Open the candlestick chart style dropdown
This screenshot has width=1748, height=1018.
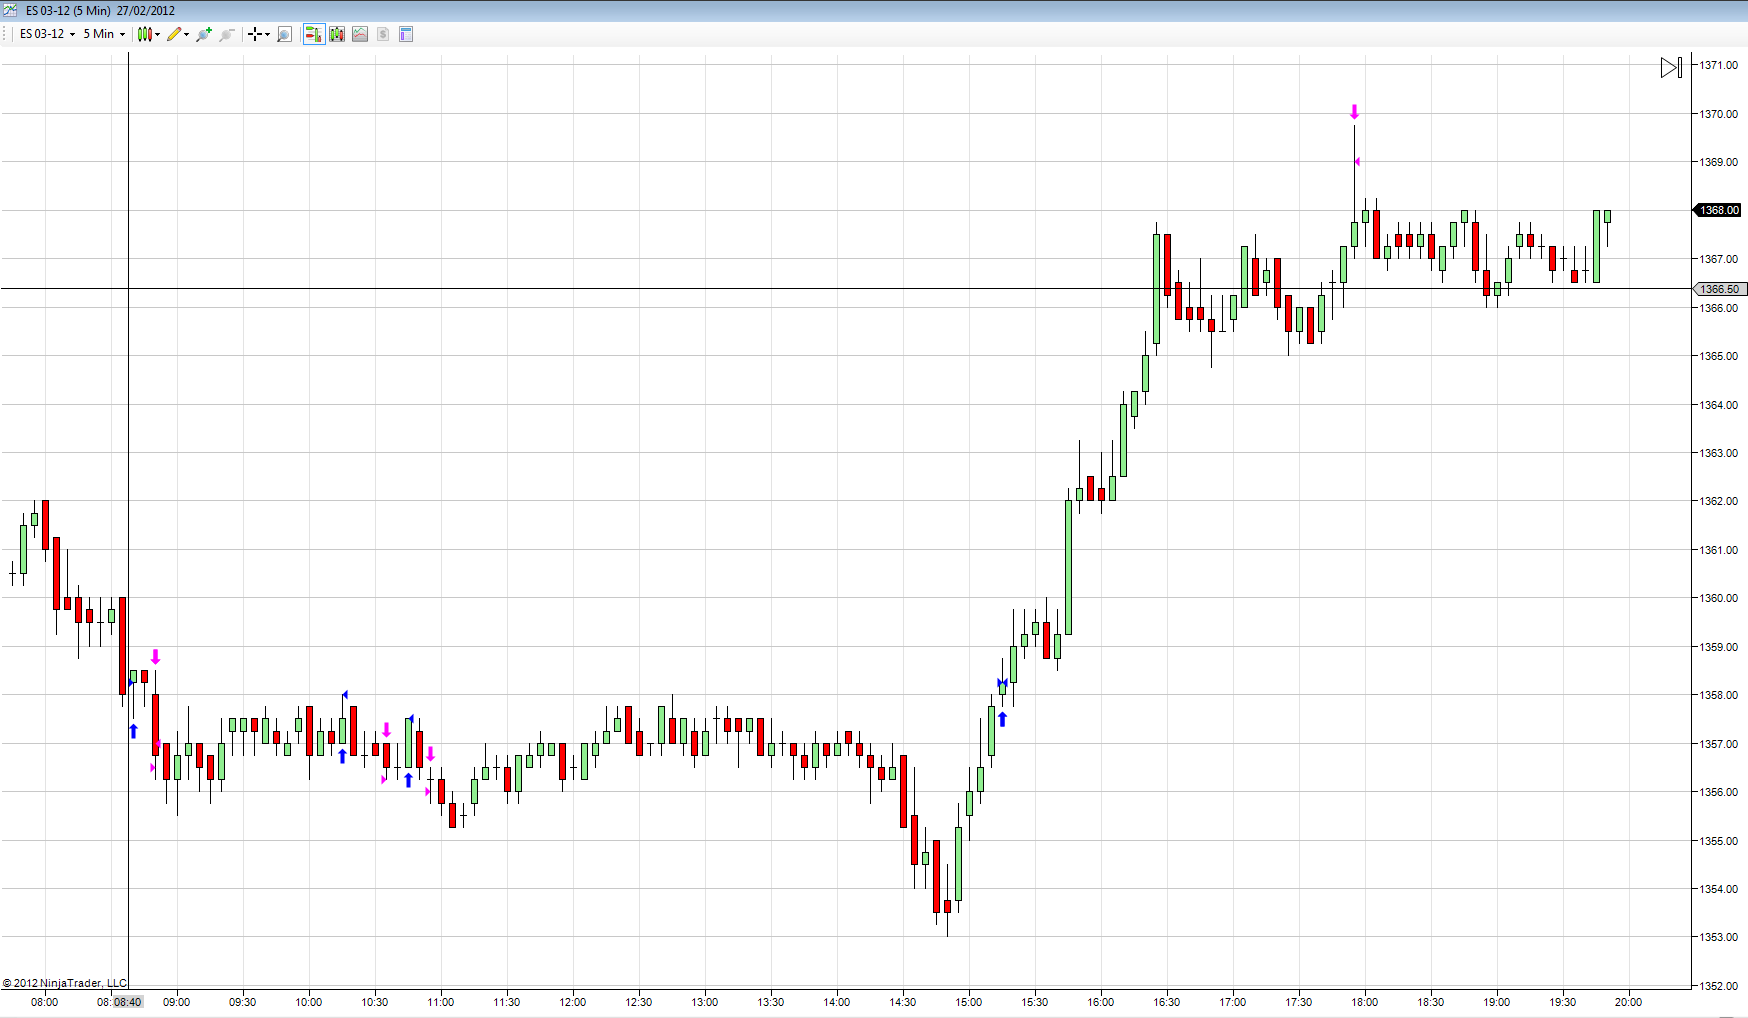(x=149, y=34)
